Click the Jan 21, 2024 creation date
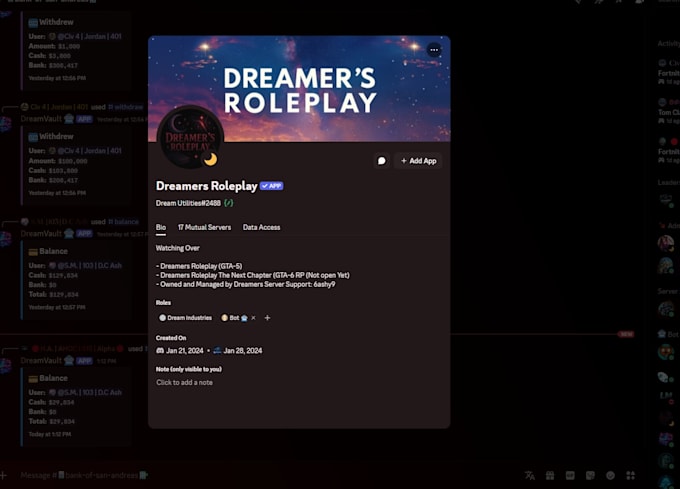The height and width of the screenshot is (489, 680). click(185, 350)
